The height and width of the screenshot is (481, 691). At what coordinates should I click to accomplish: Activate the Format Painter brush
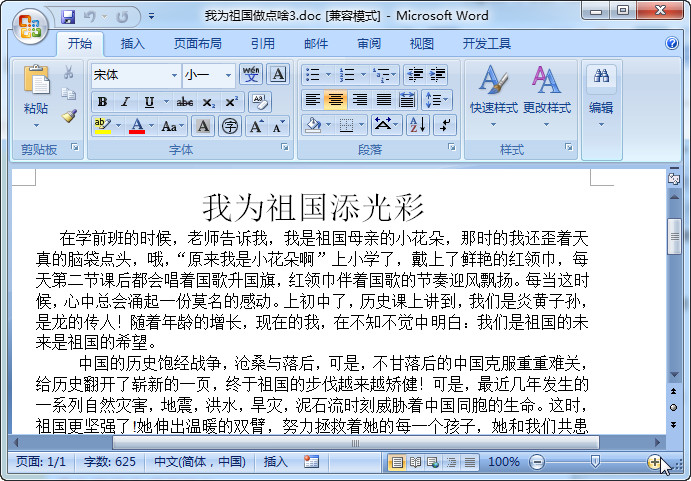(69, 116)
